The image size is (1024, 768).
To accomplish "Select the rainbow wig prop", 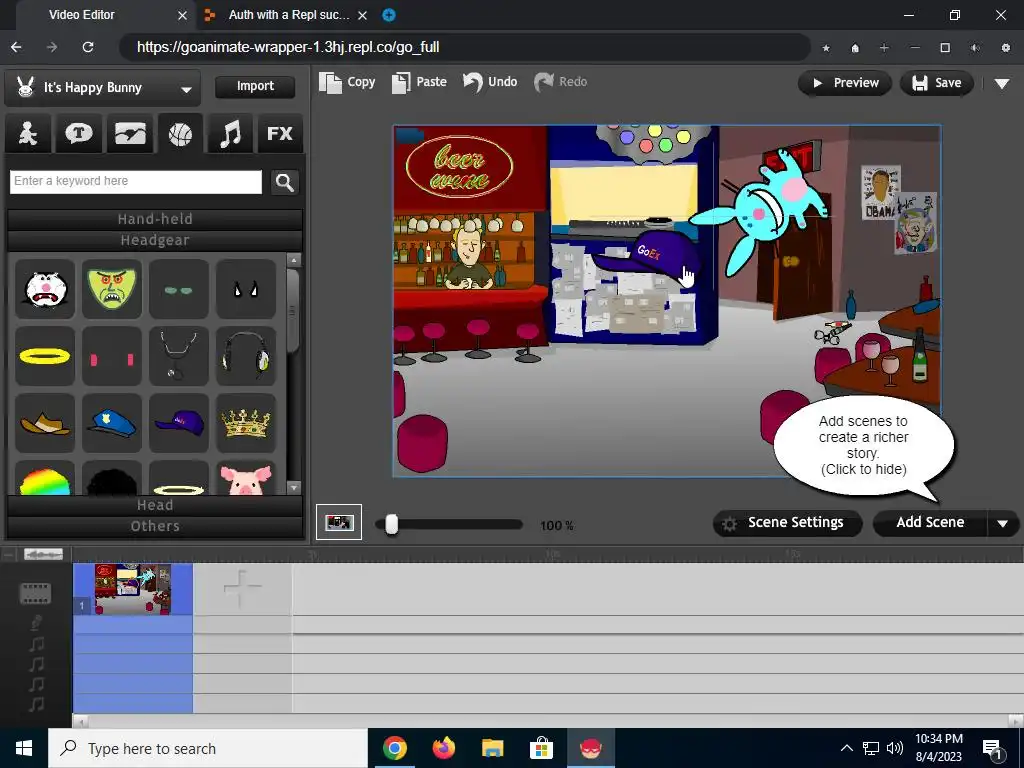I will point(44,479).
